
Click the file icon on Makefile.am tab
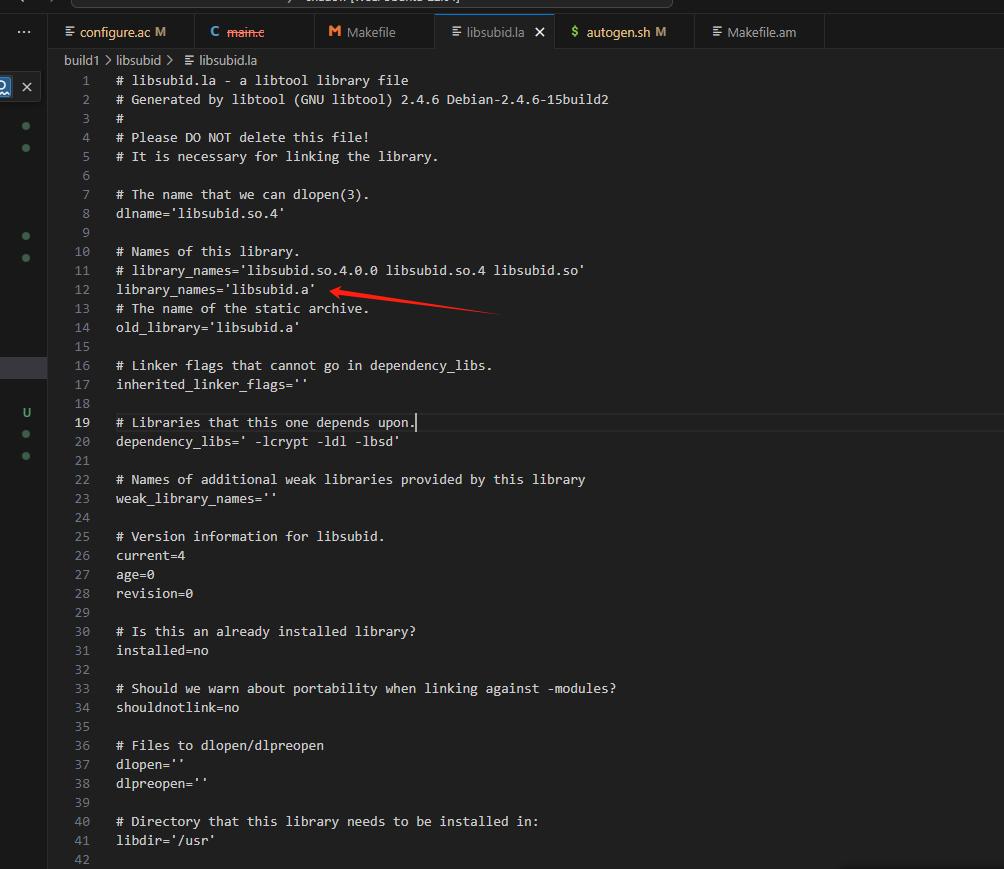click(x=716, y=32)
